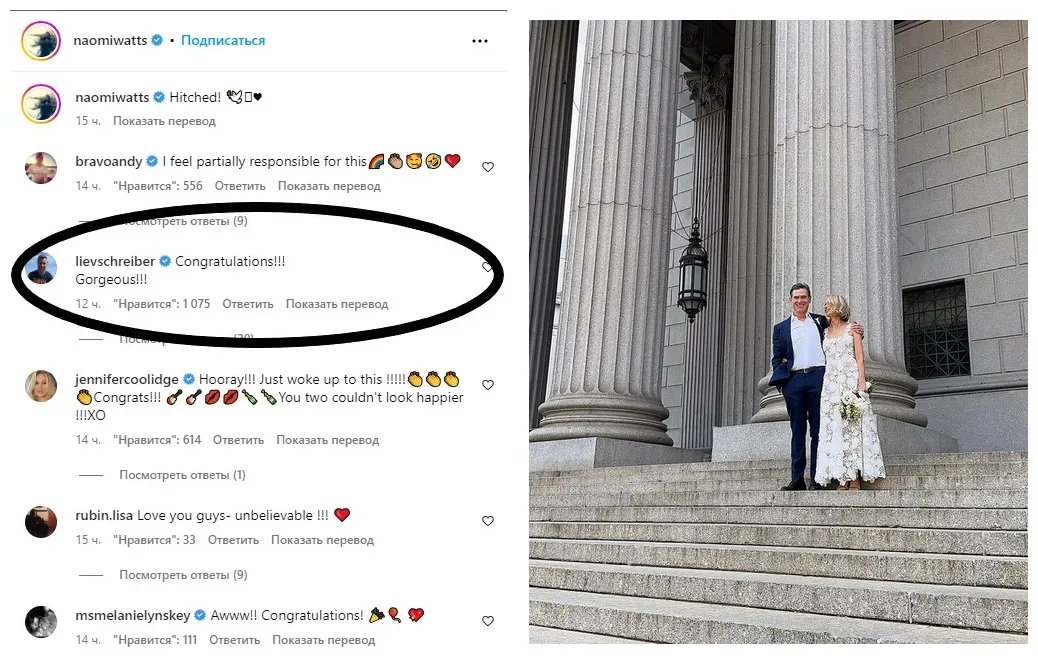Expand 1 reply under jennifercoolidge's comment
Screen dimensions: 1038x665
coord(182,475)
